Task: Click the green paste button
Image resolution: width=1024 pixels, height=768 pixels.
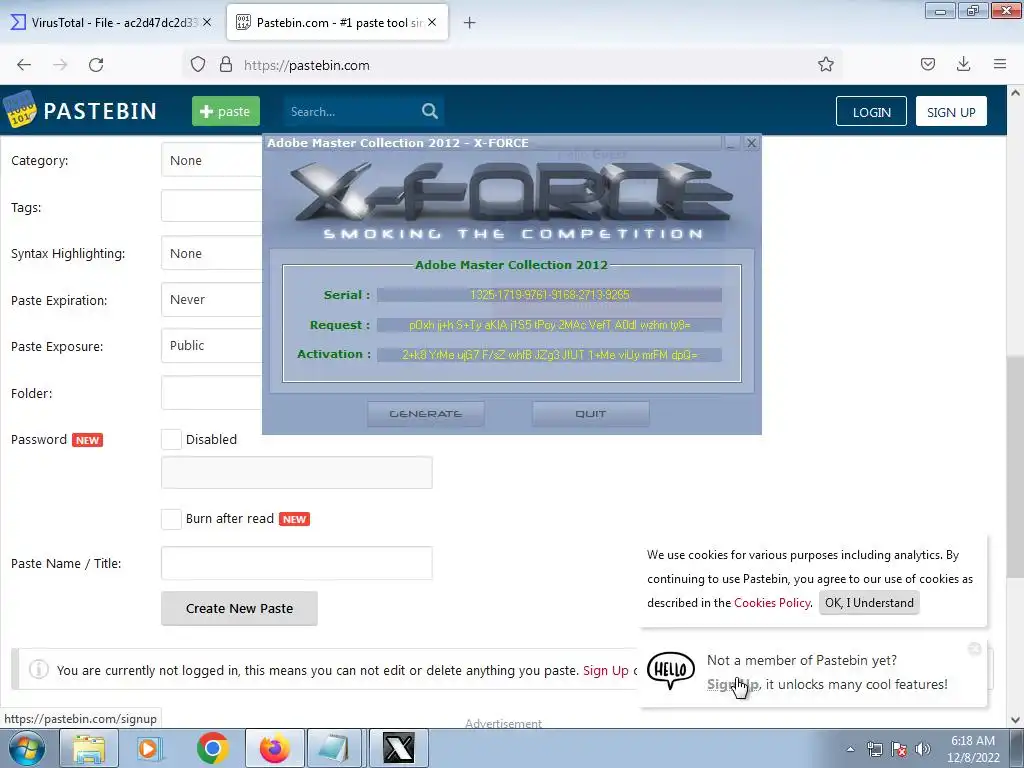Action: pos(225,111)
